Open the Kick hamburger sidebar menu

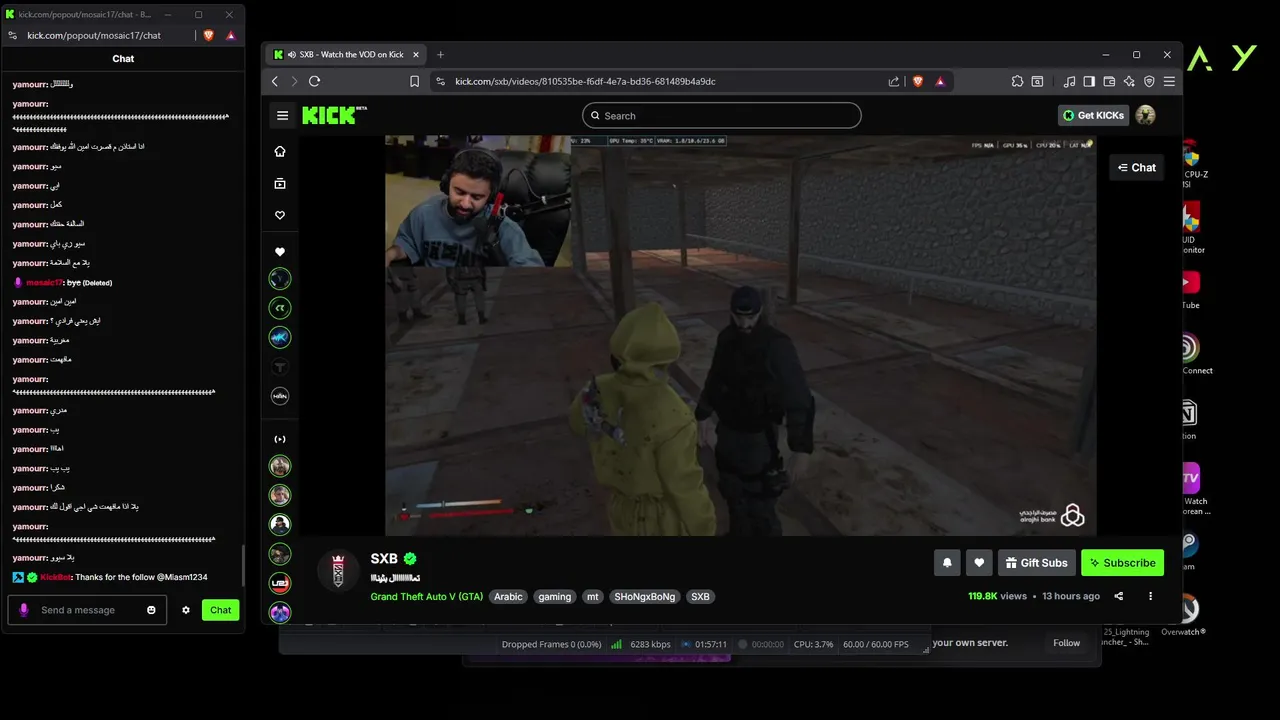pyautogui.click(x=282, y=116)
